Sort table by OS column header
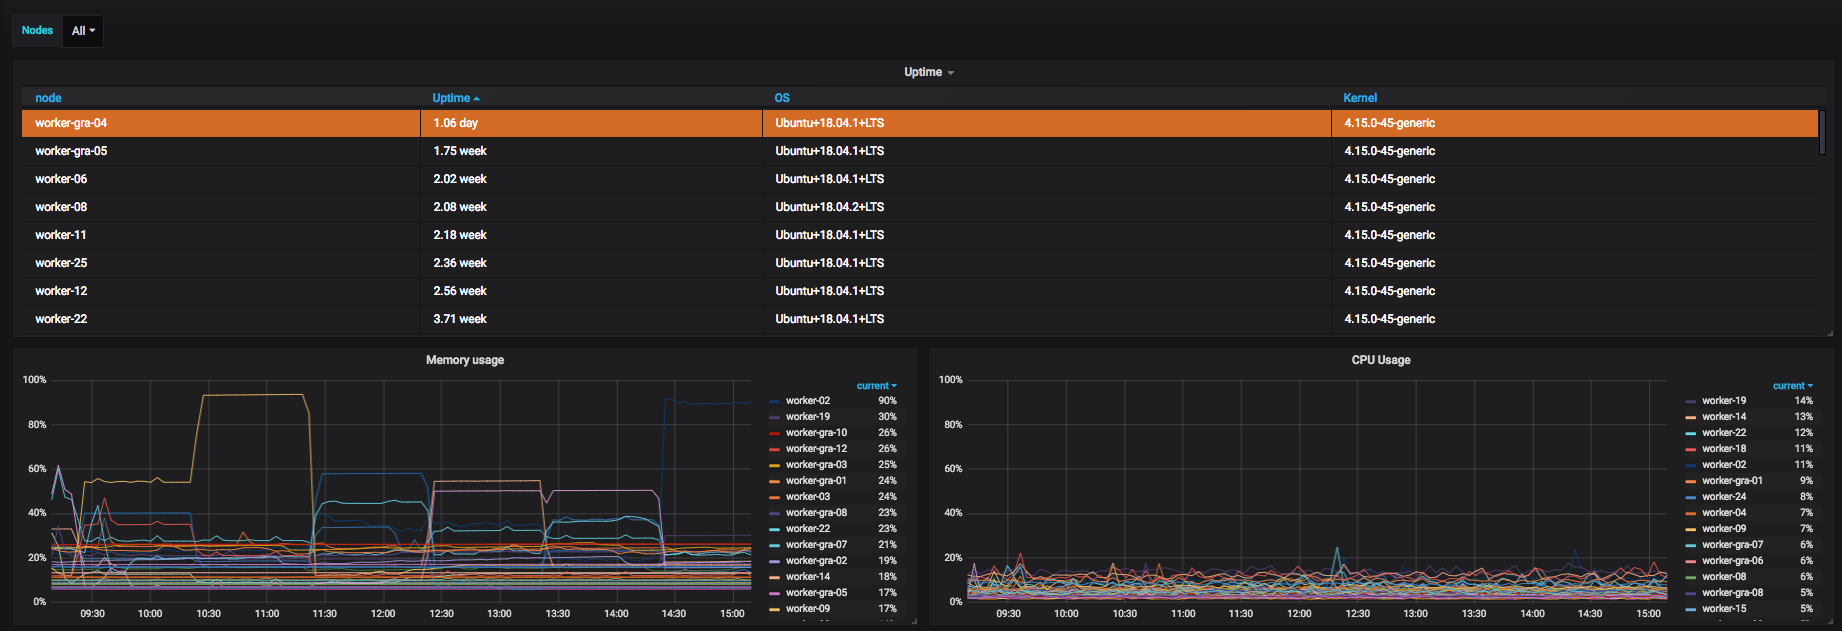 (782, 98)
